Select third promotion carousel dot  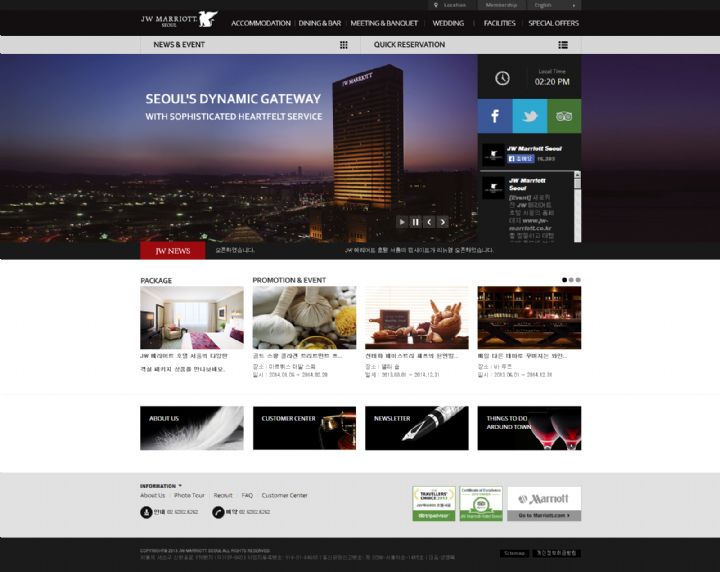click(x=578, y=280)
